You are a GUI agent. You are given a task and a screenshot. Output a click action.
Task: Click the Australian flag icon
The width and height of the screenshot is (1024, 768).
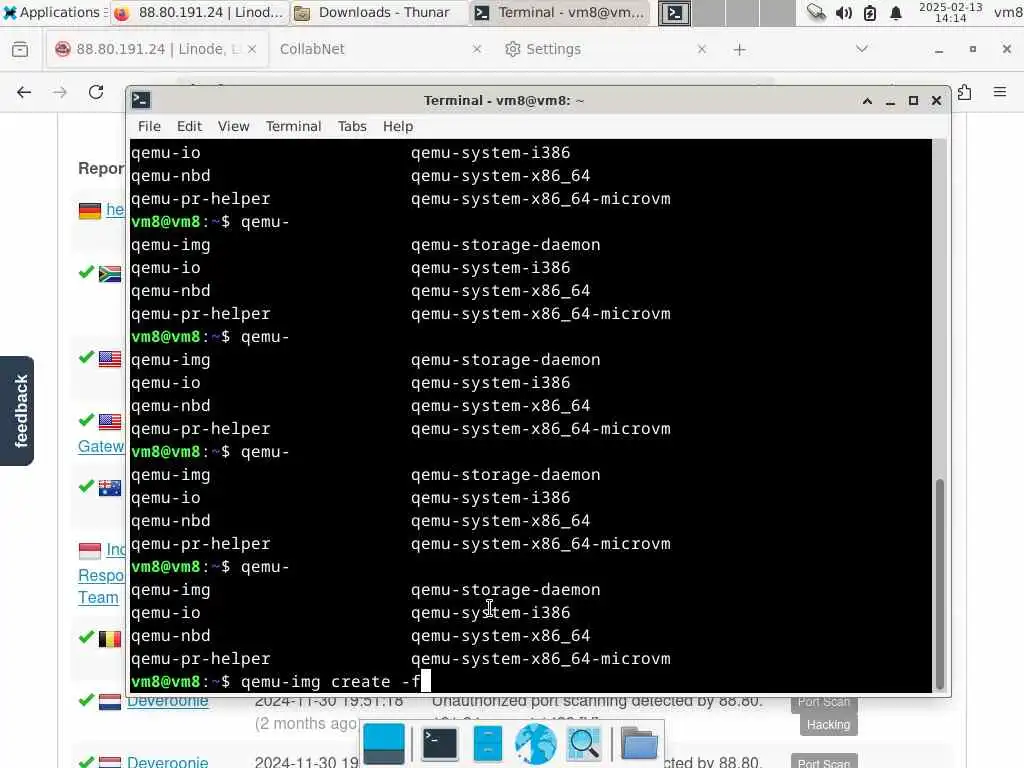pyautogui.click(x=110, y=488)
